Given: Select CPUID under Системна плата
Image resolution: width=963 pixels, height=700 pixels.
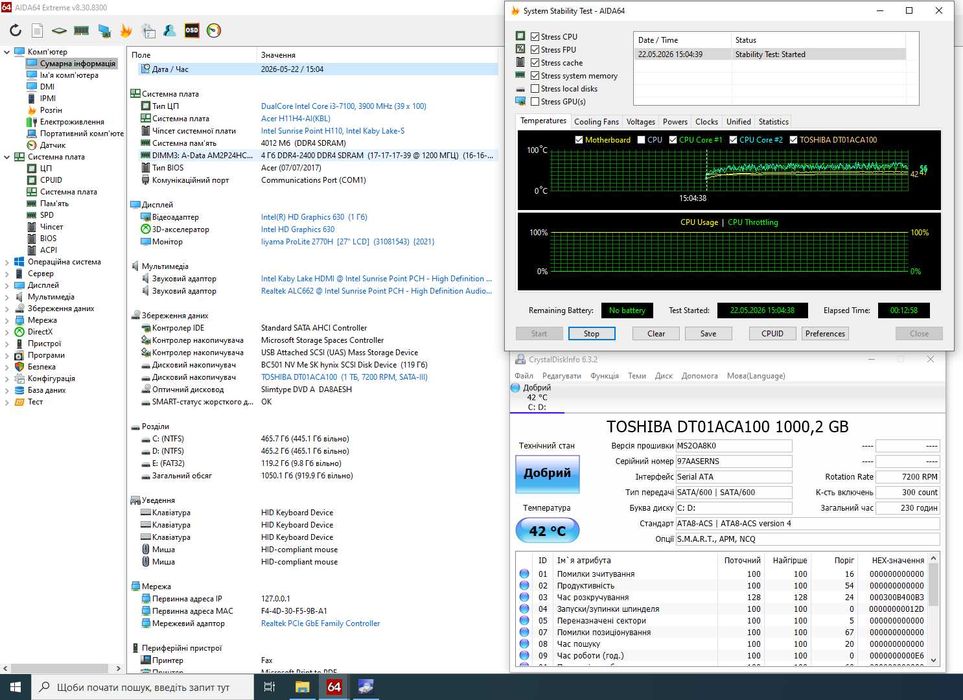Looking at the screenshot, I should (x=51, y=180).
